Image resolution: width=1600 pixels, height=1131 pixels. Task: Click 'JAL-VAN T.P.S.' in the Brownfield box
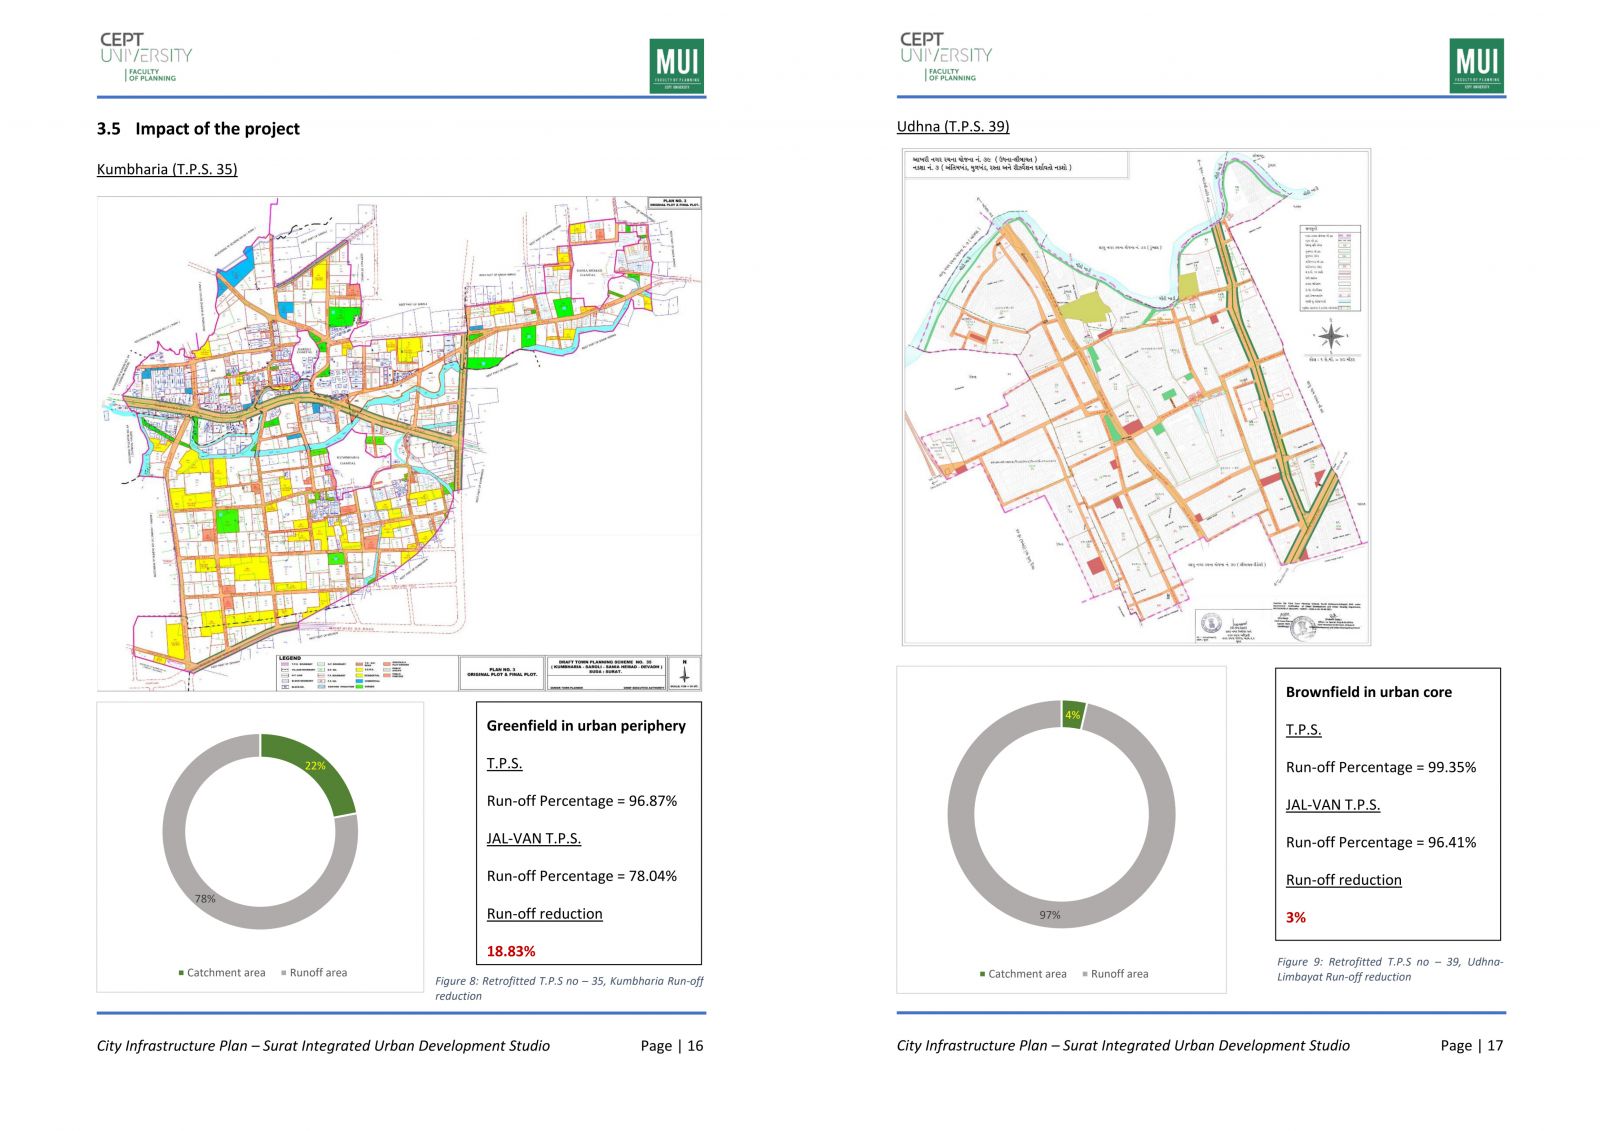tap(1333, 804)
